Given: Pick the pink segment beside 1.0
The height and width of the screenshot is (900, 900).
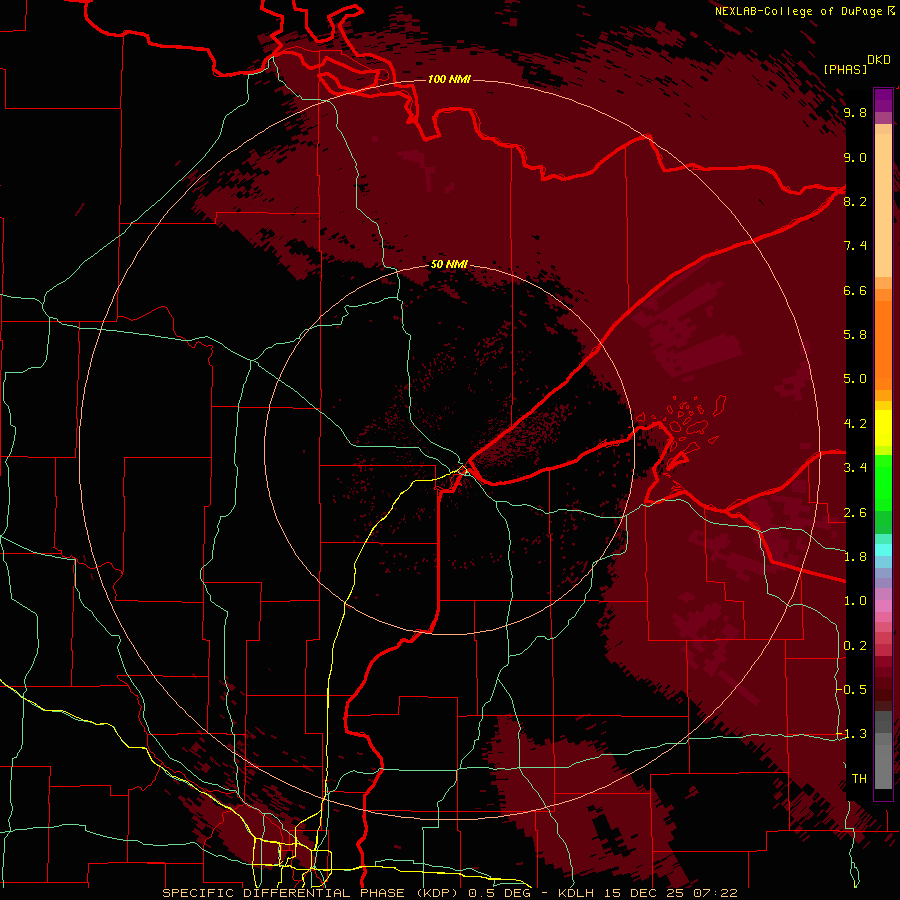Looking at the screenshot, I should click(883, 606).
